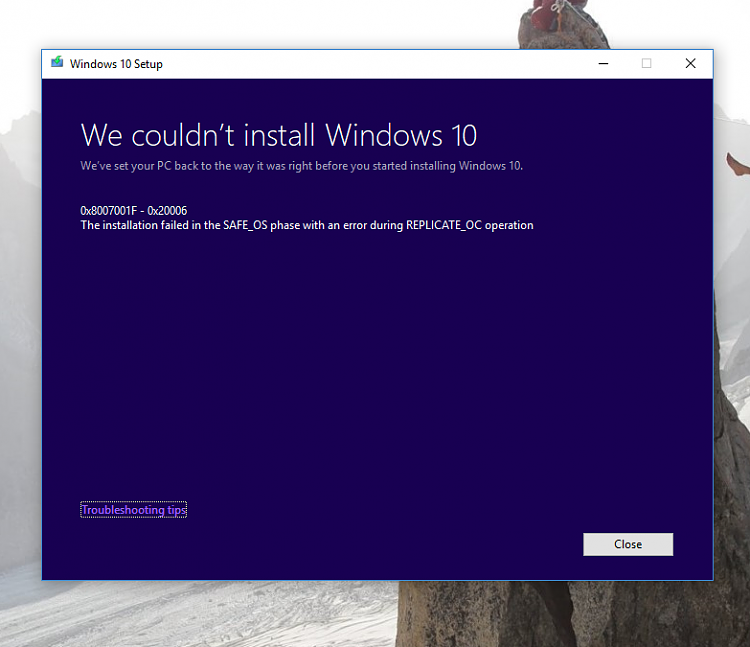Image resolution: width=750 pixels, height=647 pixels.
Task: Click the Close button
Action: [x=628, y=544]
